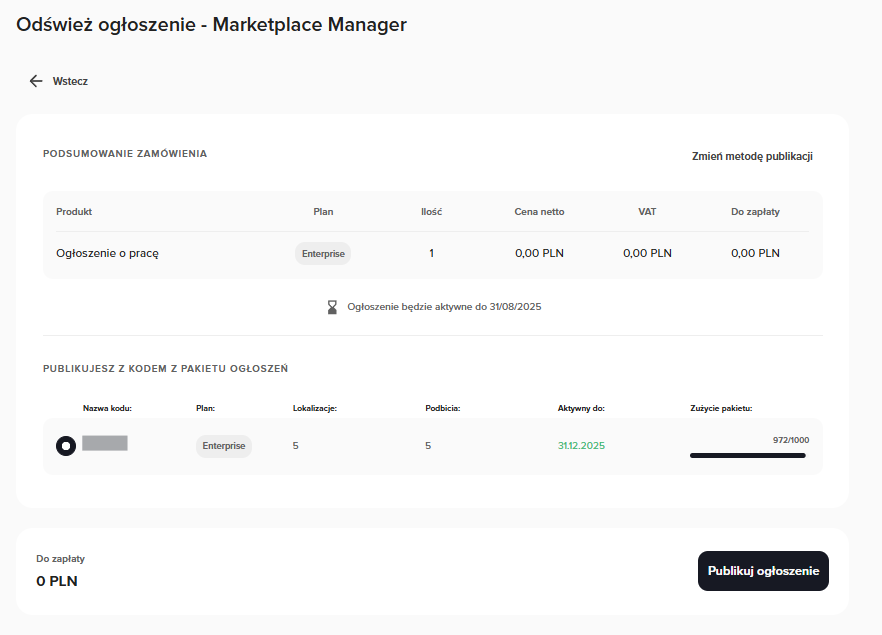Click the "Odśwież ogłoszenie" page title
882x635 pixels.
[211, 25]
